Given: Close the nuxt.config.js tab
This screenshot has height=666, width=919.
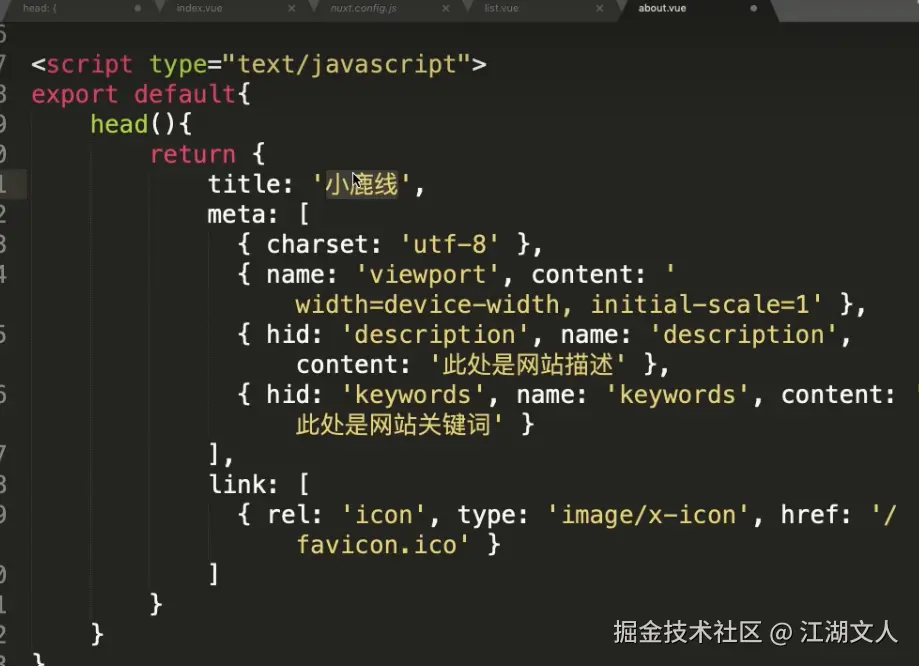Looking at the screenshot, I should coord(445,8).
